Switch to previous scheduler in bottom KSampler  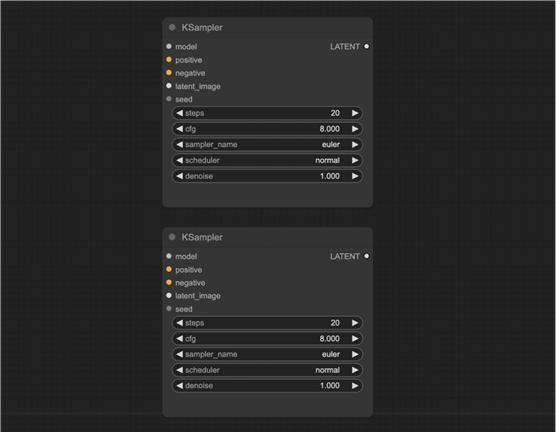tap(179, 370)
